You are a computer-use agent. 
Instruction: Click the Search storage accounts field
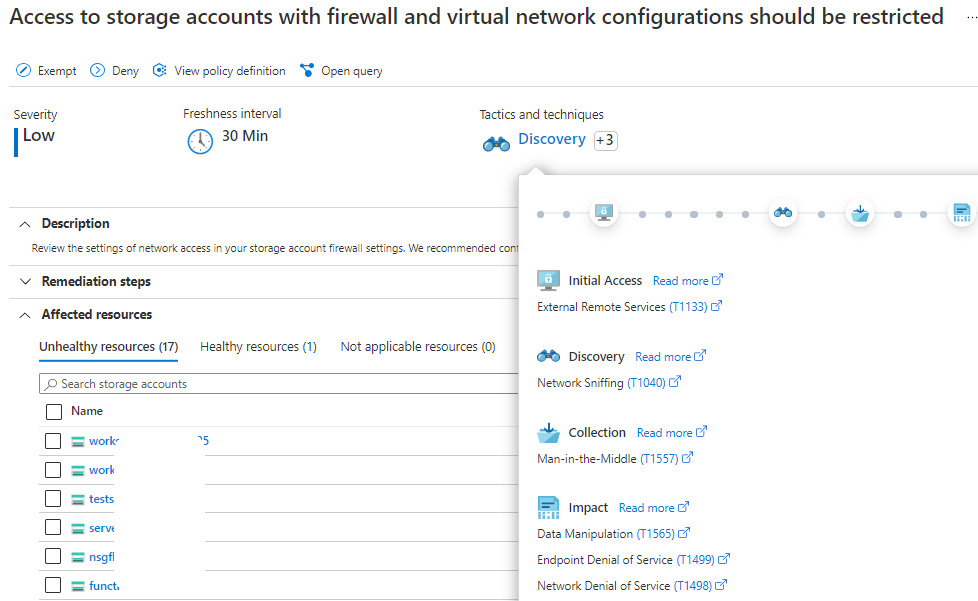coord(280,384)
